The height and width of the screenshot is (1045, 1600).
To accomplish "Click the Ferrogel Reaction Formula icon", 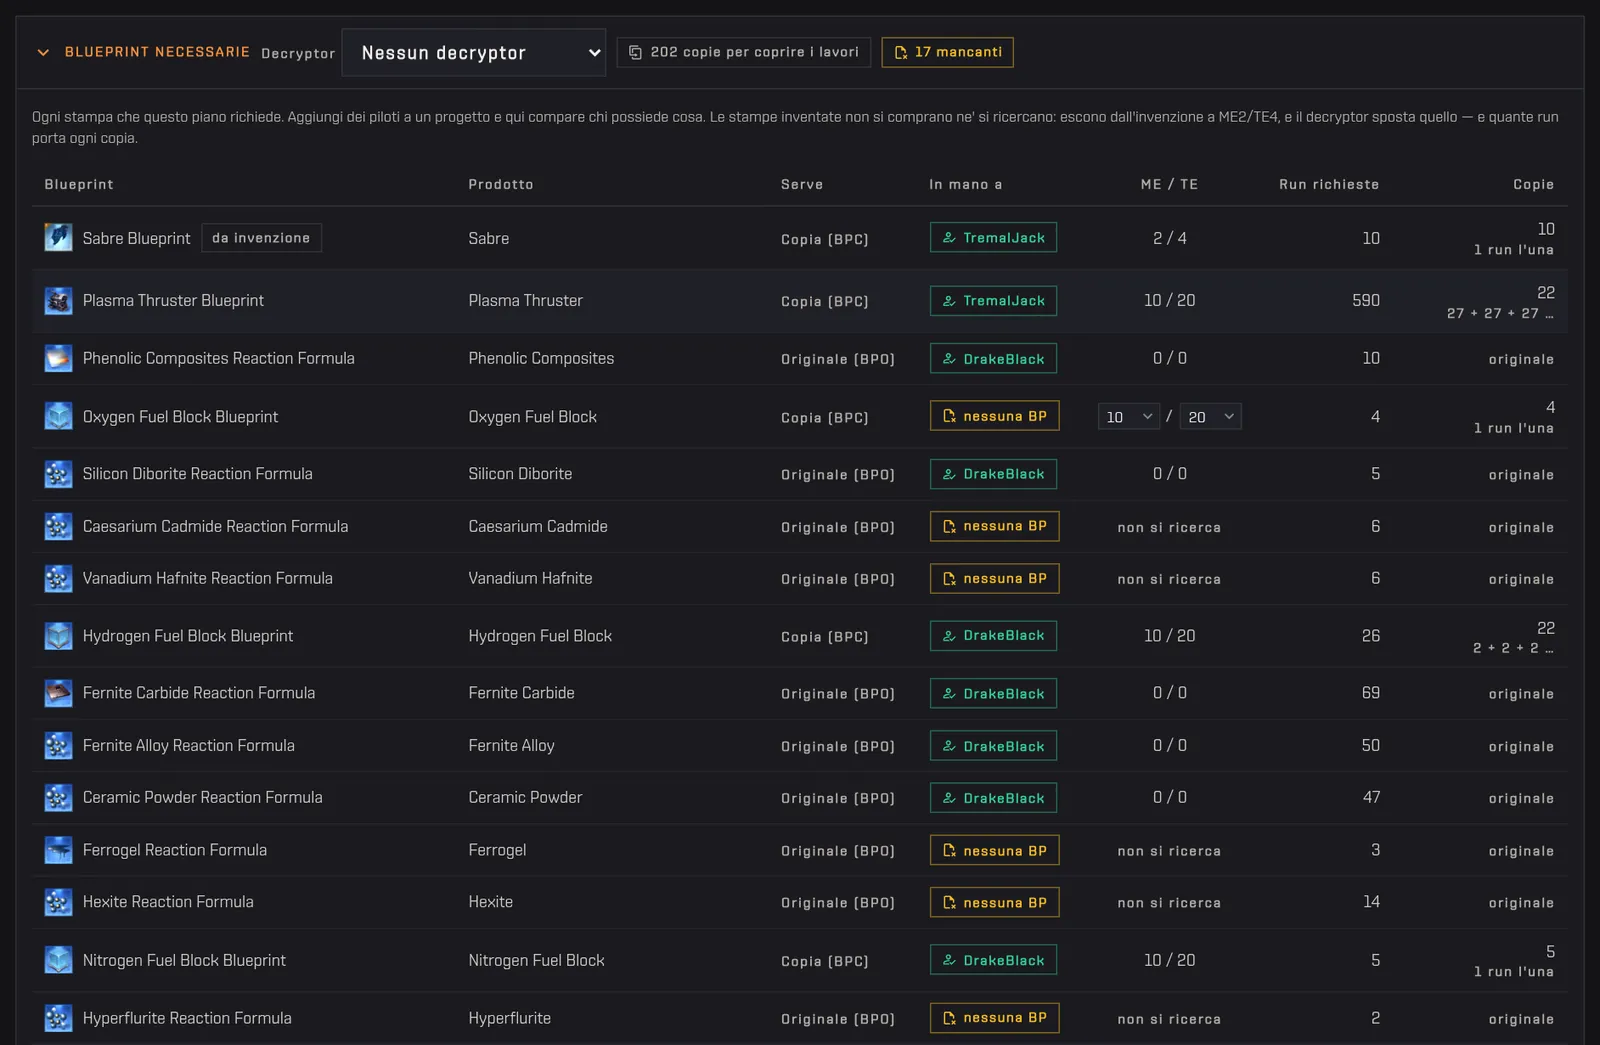I will [x=58, y=850].
